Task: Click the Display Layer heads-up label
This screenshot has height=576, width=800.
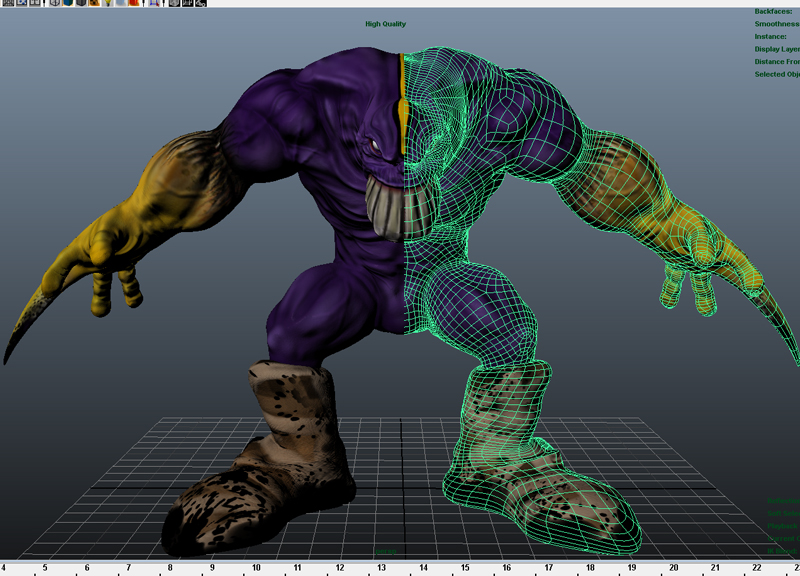Action: (x=777, y=49)
